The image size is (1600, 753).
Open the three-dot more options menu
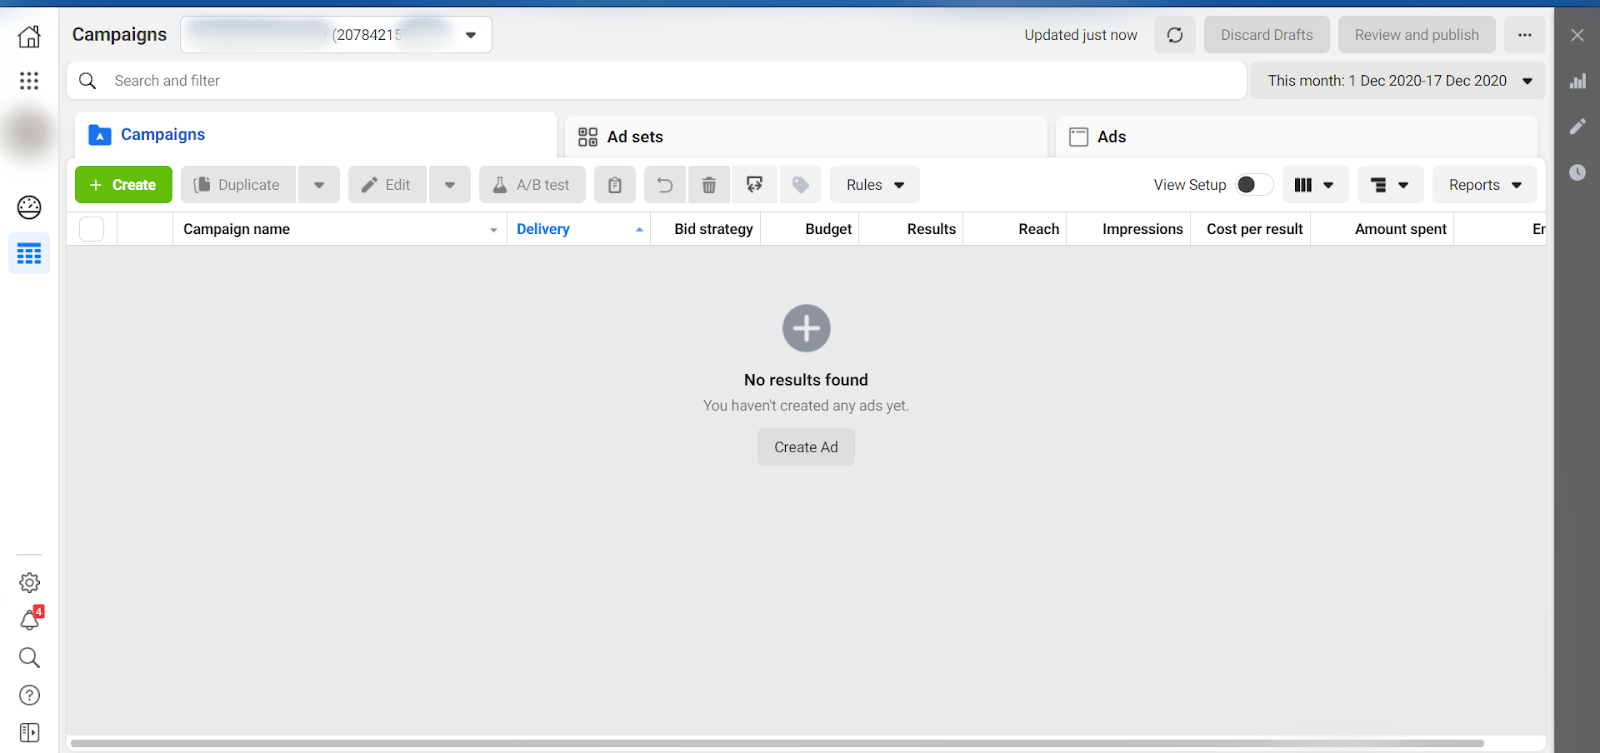pyautogui.click(x=1525, y=35)
